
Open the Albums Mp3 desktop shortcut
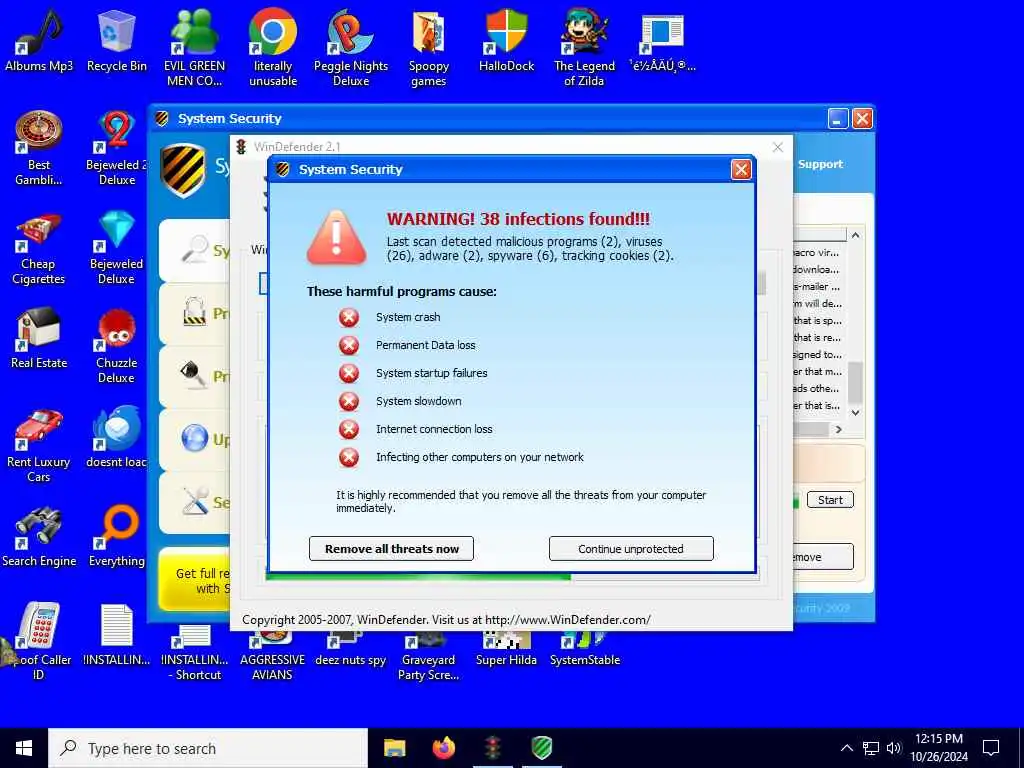click(x=39, y=40)
